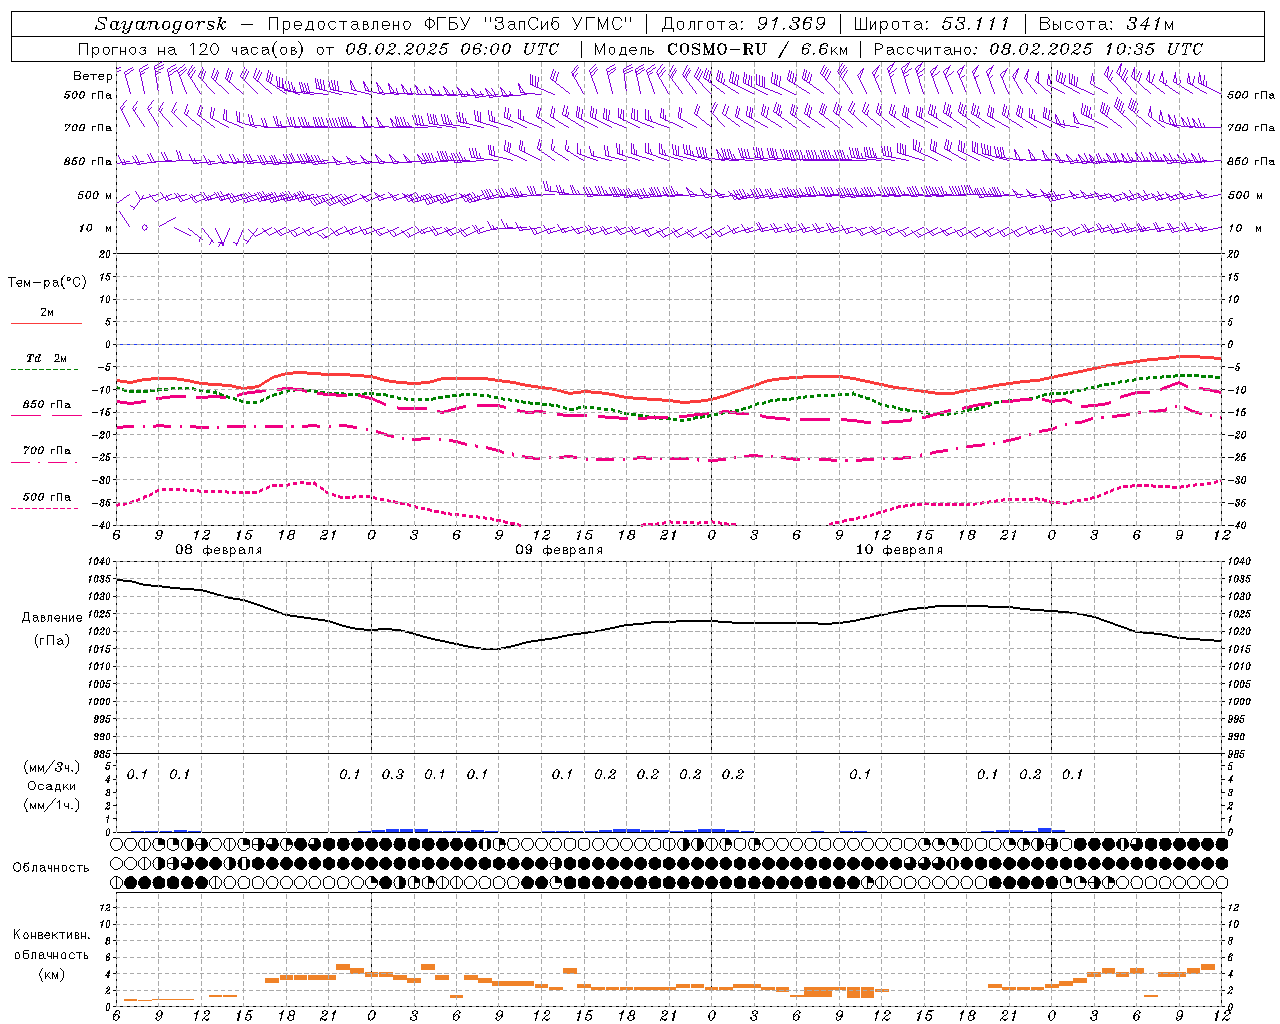The image size is (1280, 1024).
Task: Click the "08 февраля" date label
Action: point(218,550)
